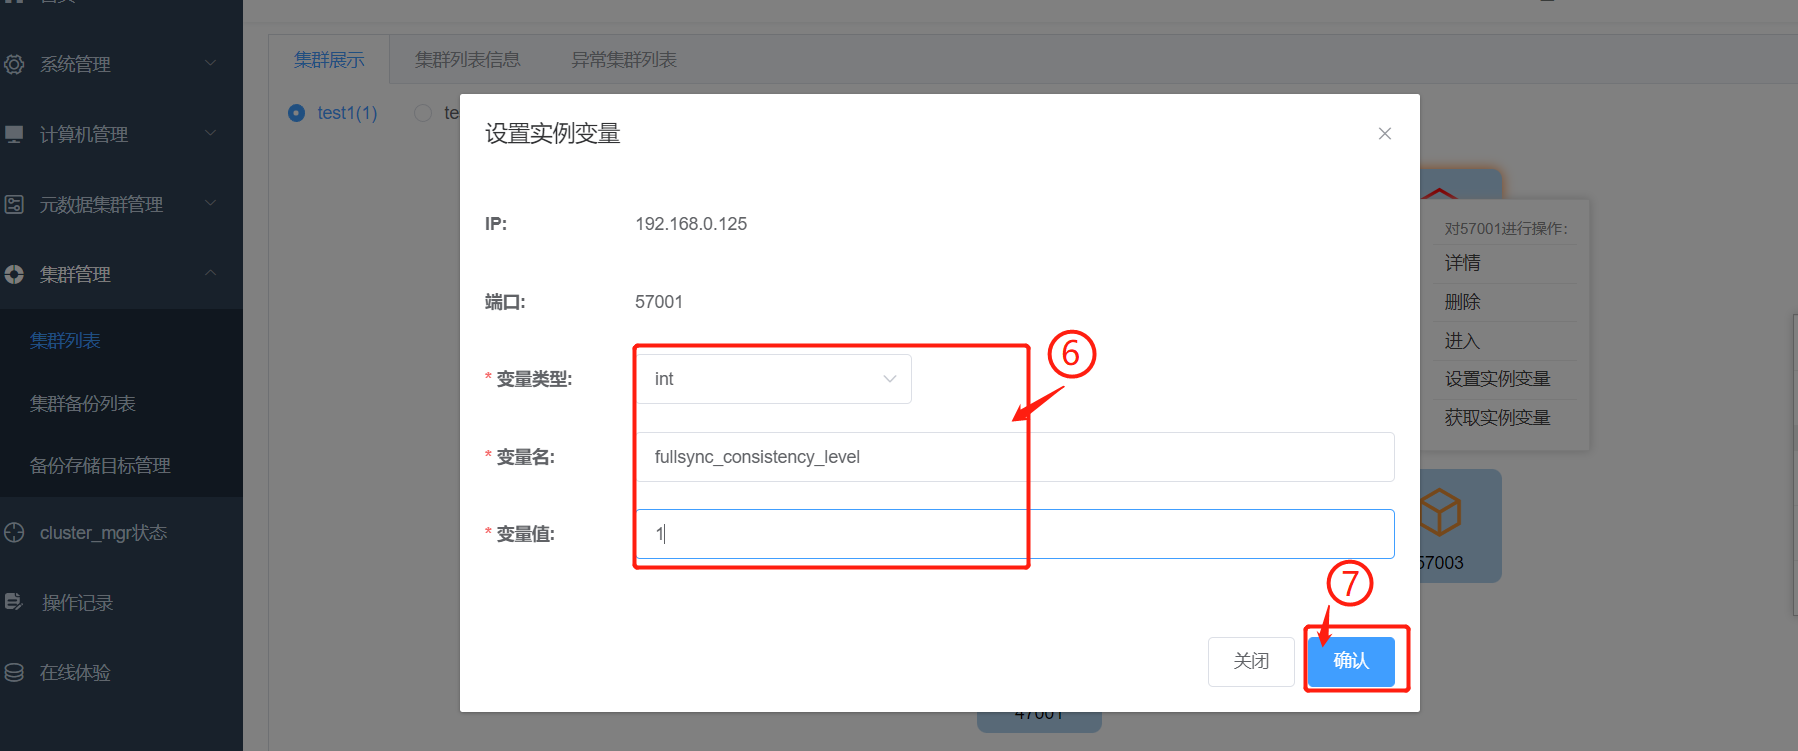
Task: Click the cluster_mgr状态 icon
Action: click(14, 533)
